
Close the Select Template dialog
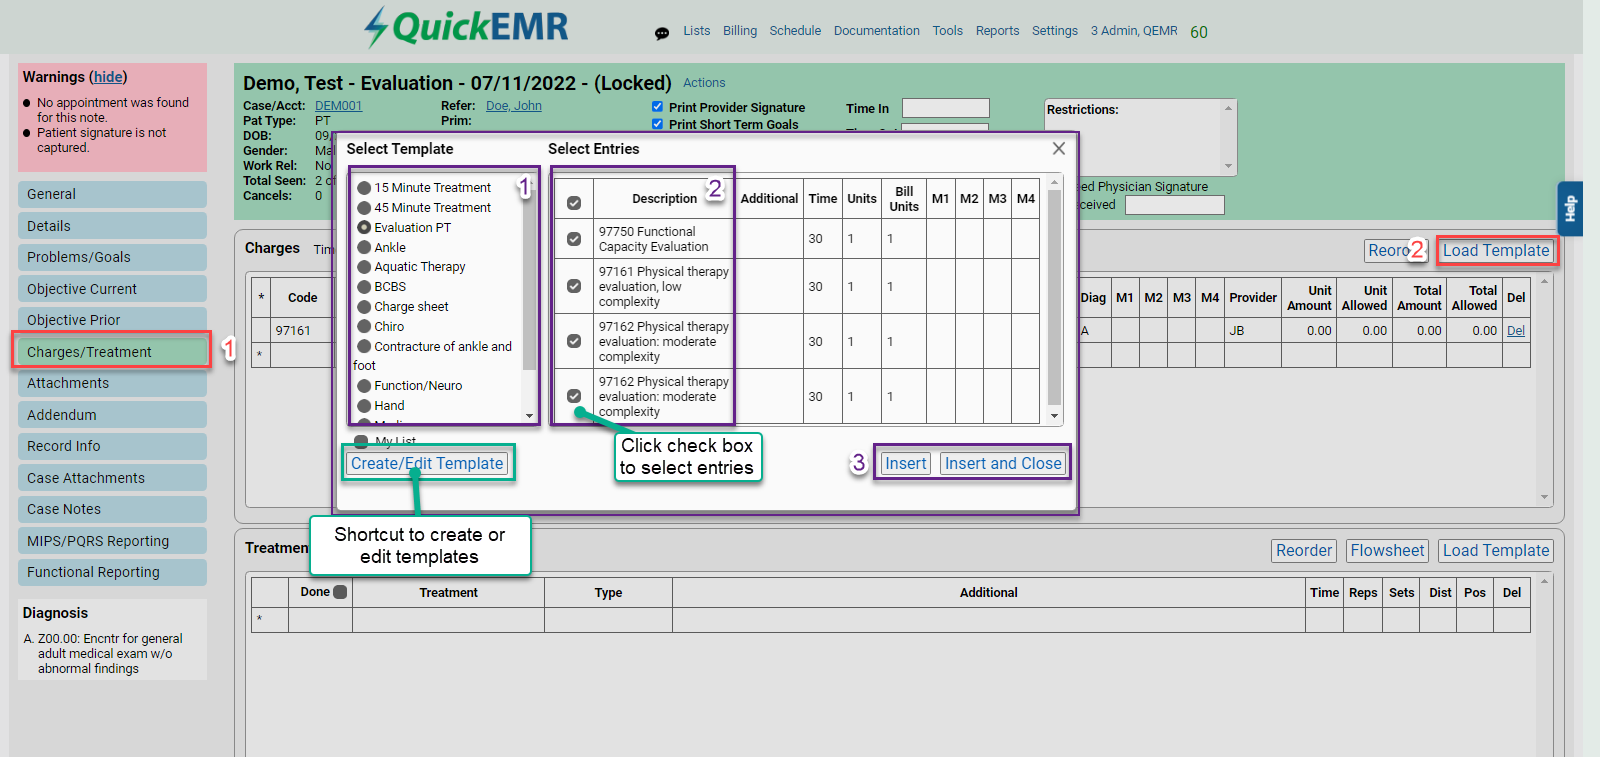[x=1059, y=148]
